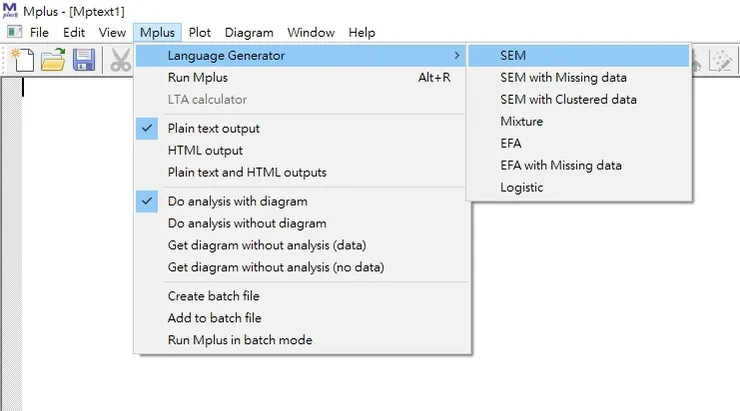
Task: Click the Cut scissors toolbar icon
Action: (x=120, y=59)
